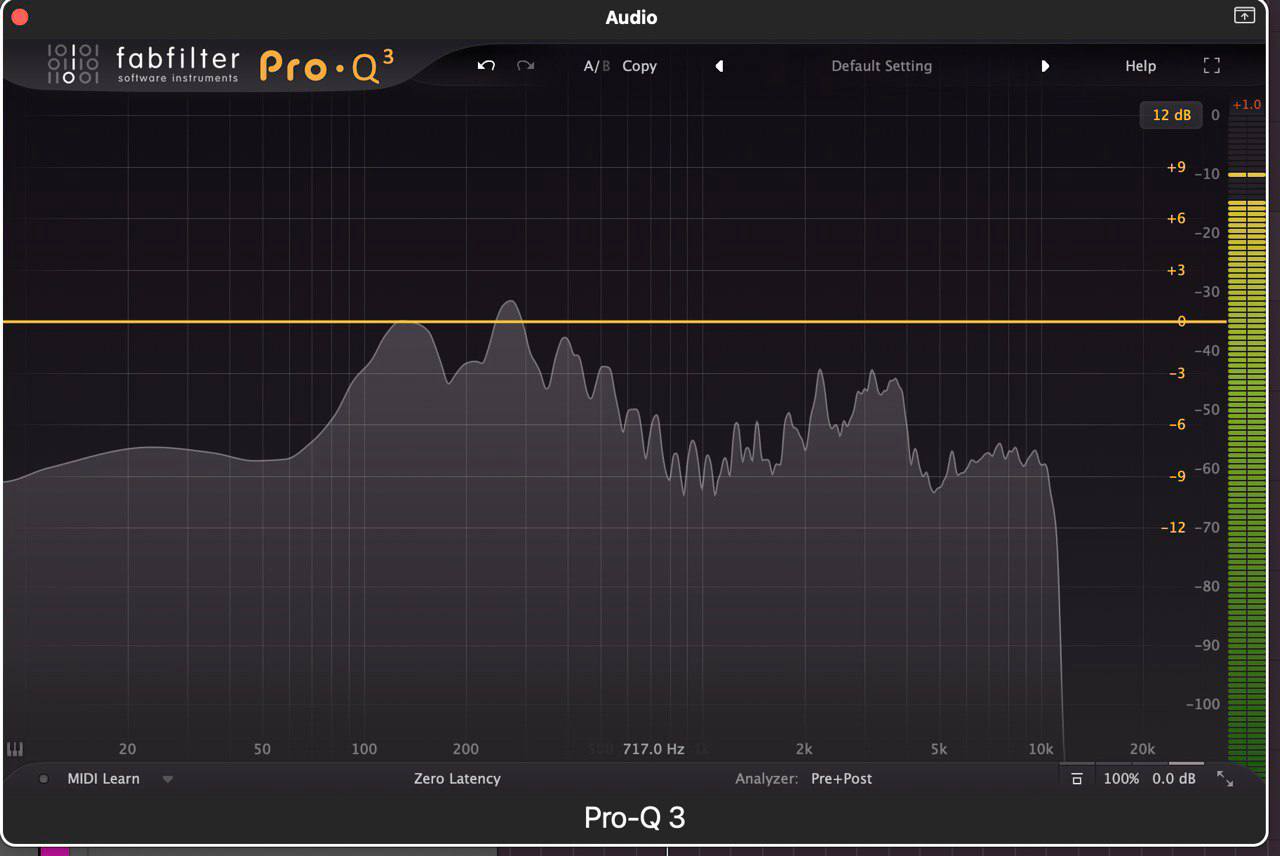
Task: Click the resize arrows icon in the bottom bar
Action: pyautogui.click(x=1224, y=779)
